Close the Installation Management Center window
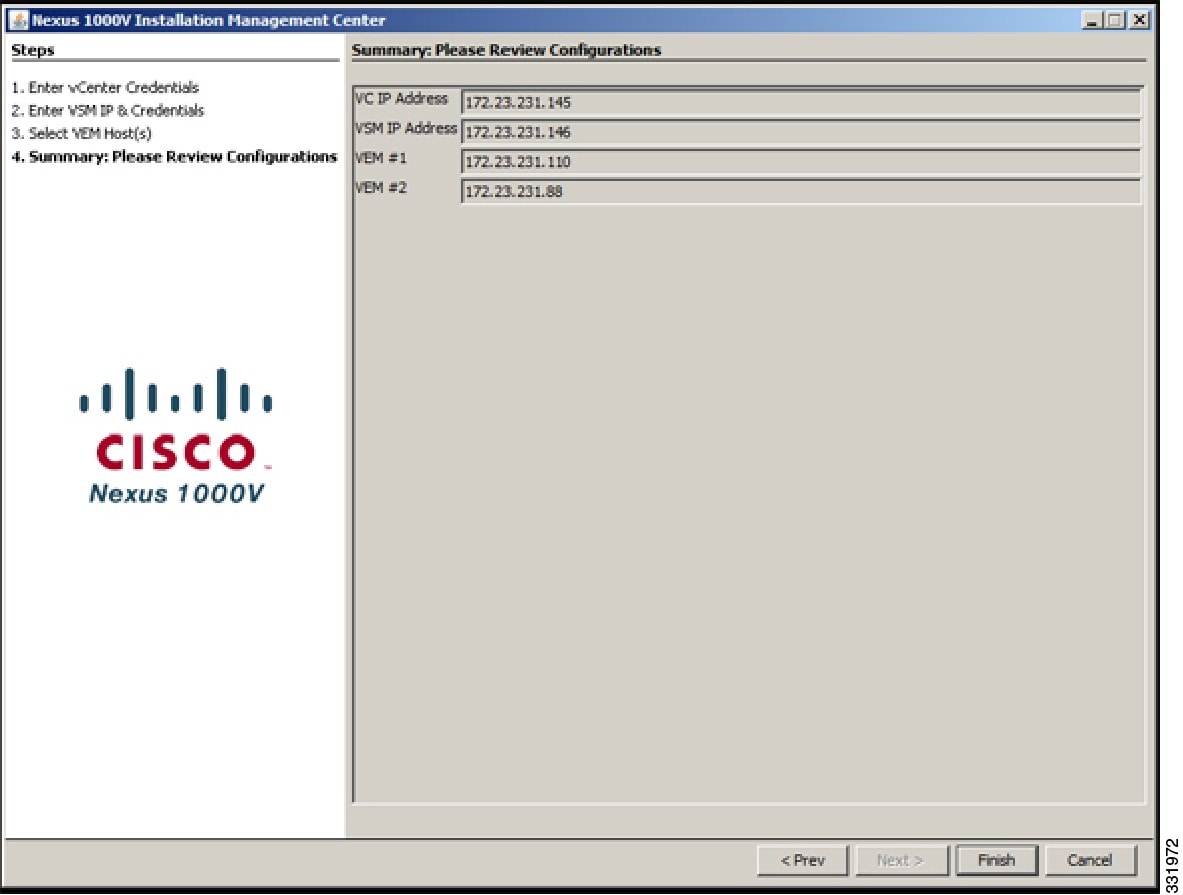Viewport: 1183px width, 895px height. coord(1140,20)
